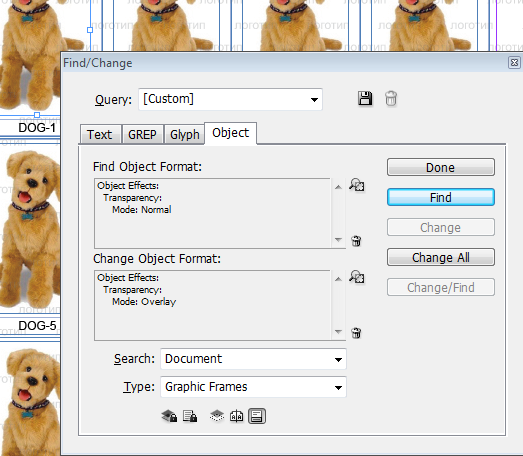This screenshot has width=523, height=456.
Task: Specify attributes to change beside Change Object Format
Action: [357, 277]
